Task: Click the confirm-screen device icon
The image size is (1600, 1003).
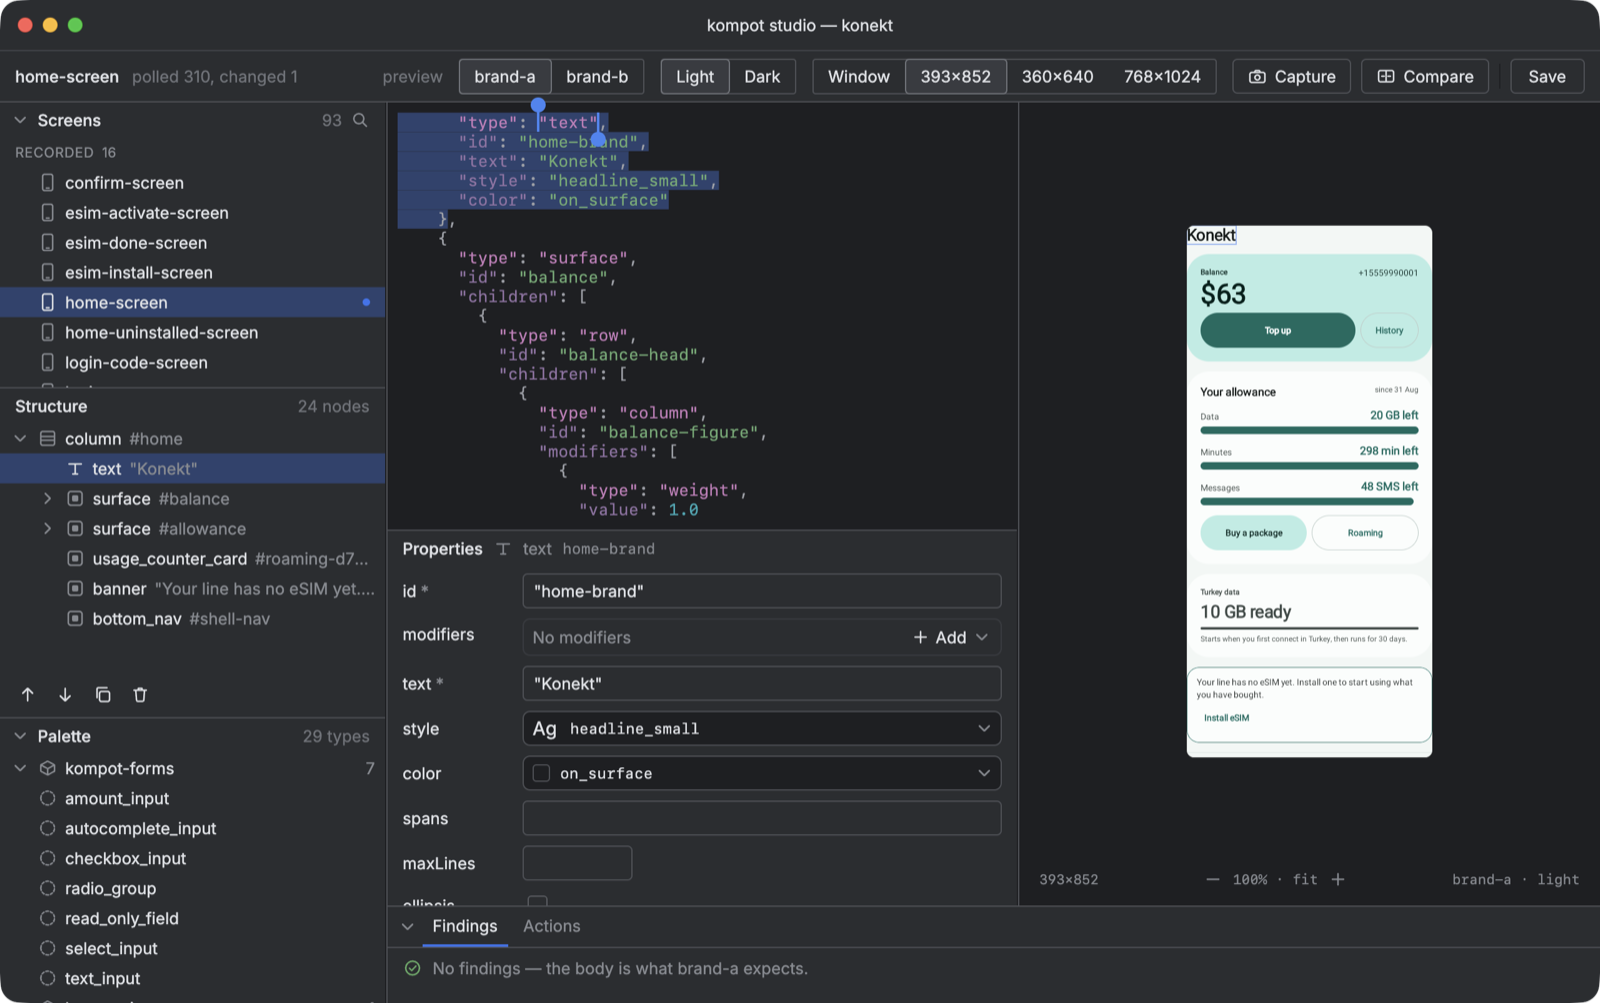Action: tap(47, 183)
